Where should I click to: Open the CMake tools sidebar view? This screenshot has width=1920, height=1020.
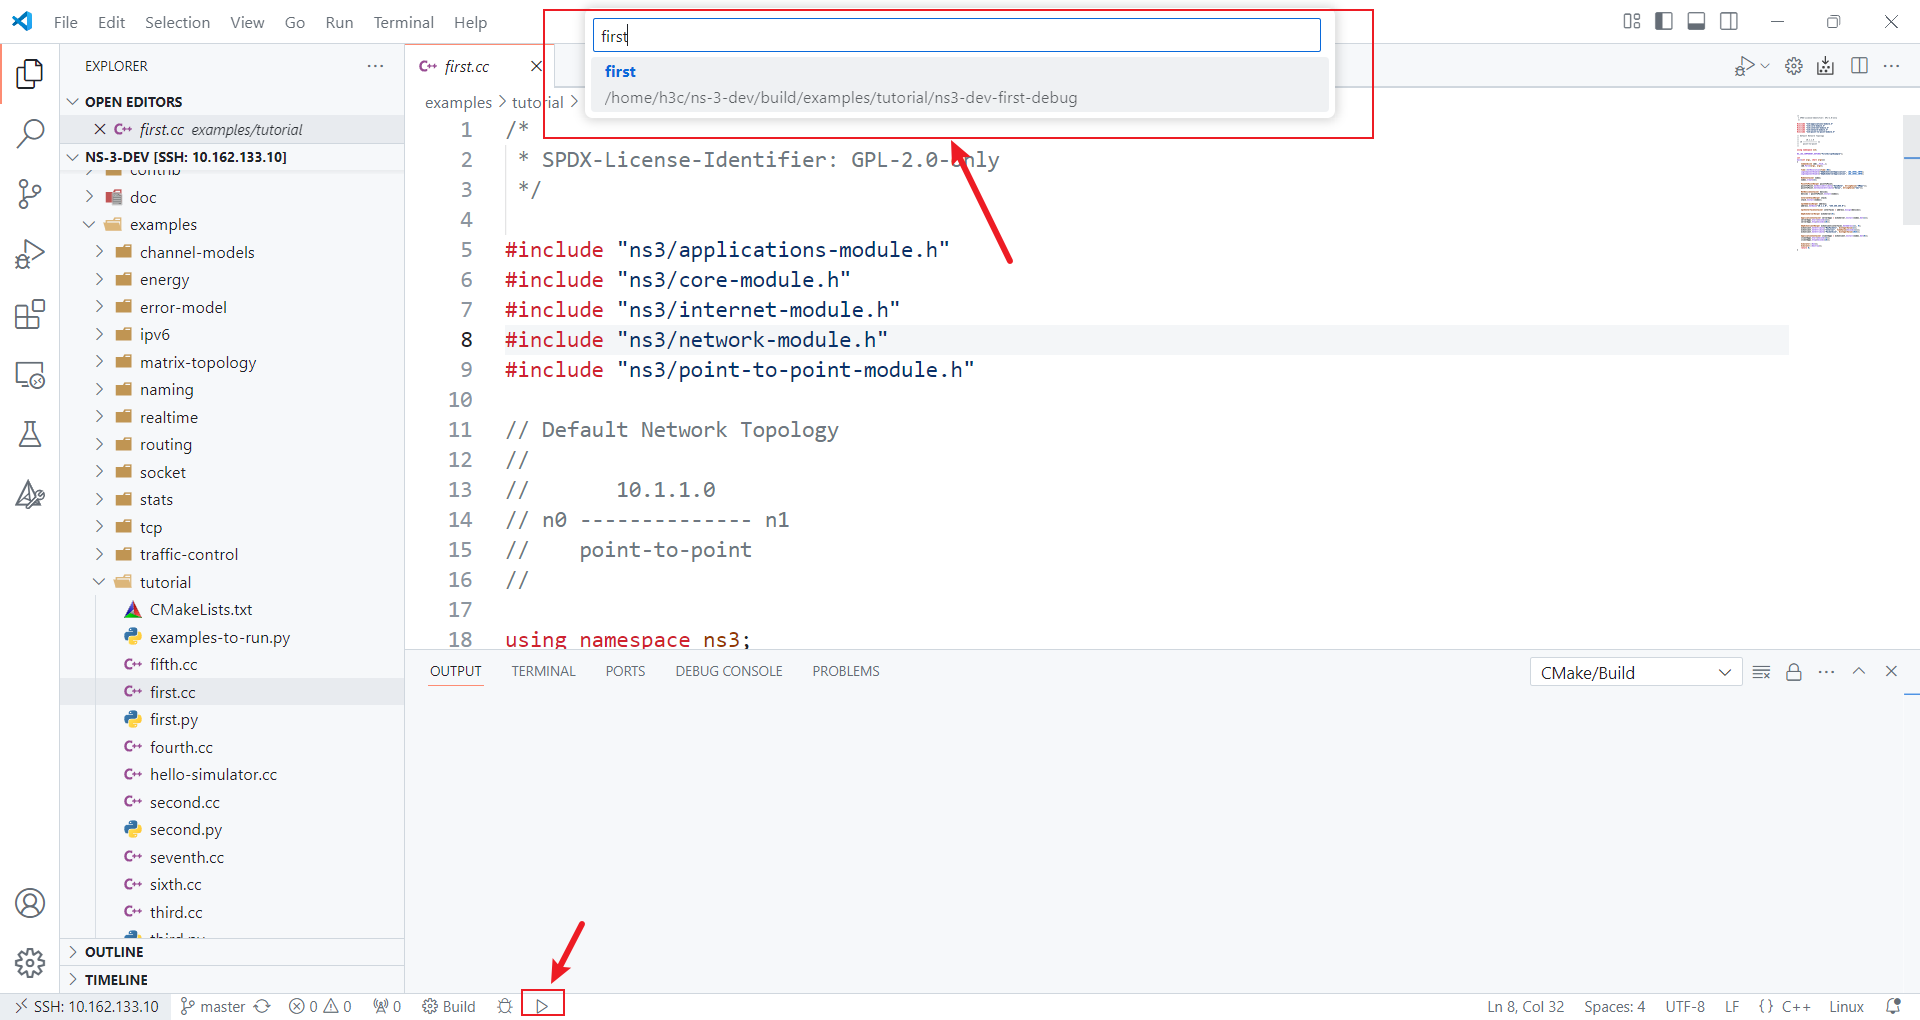[x=30, y=494]
